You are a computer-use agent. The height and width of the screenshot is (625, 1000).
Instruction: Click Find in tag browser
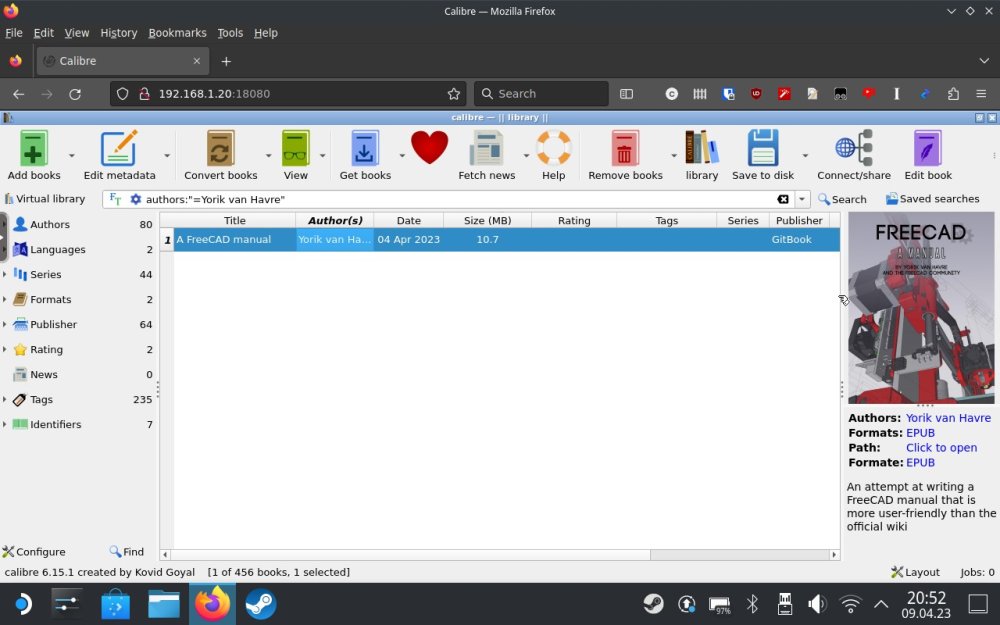(x=126, y=552)
